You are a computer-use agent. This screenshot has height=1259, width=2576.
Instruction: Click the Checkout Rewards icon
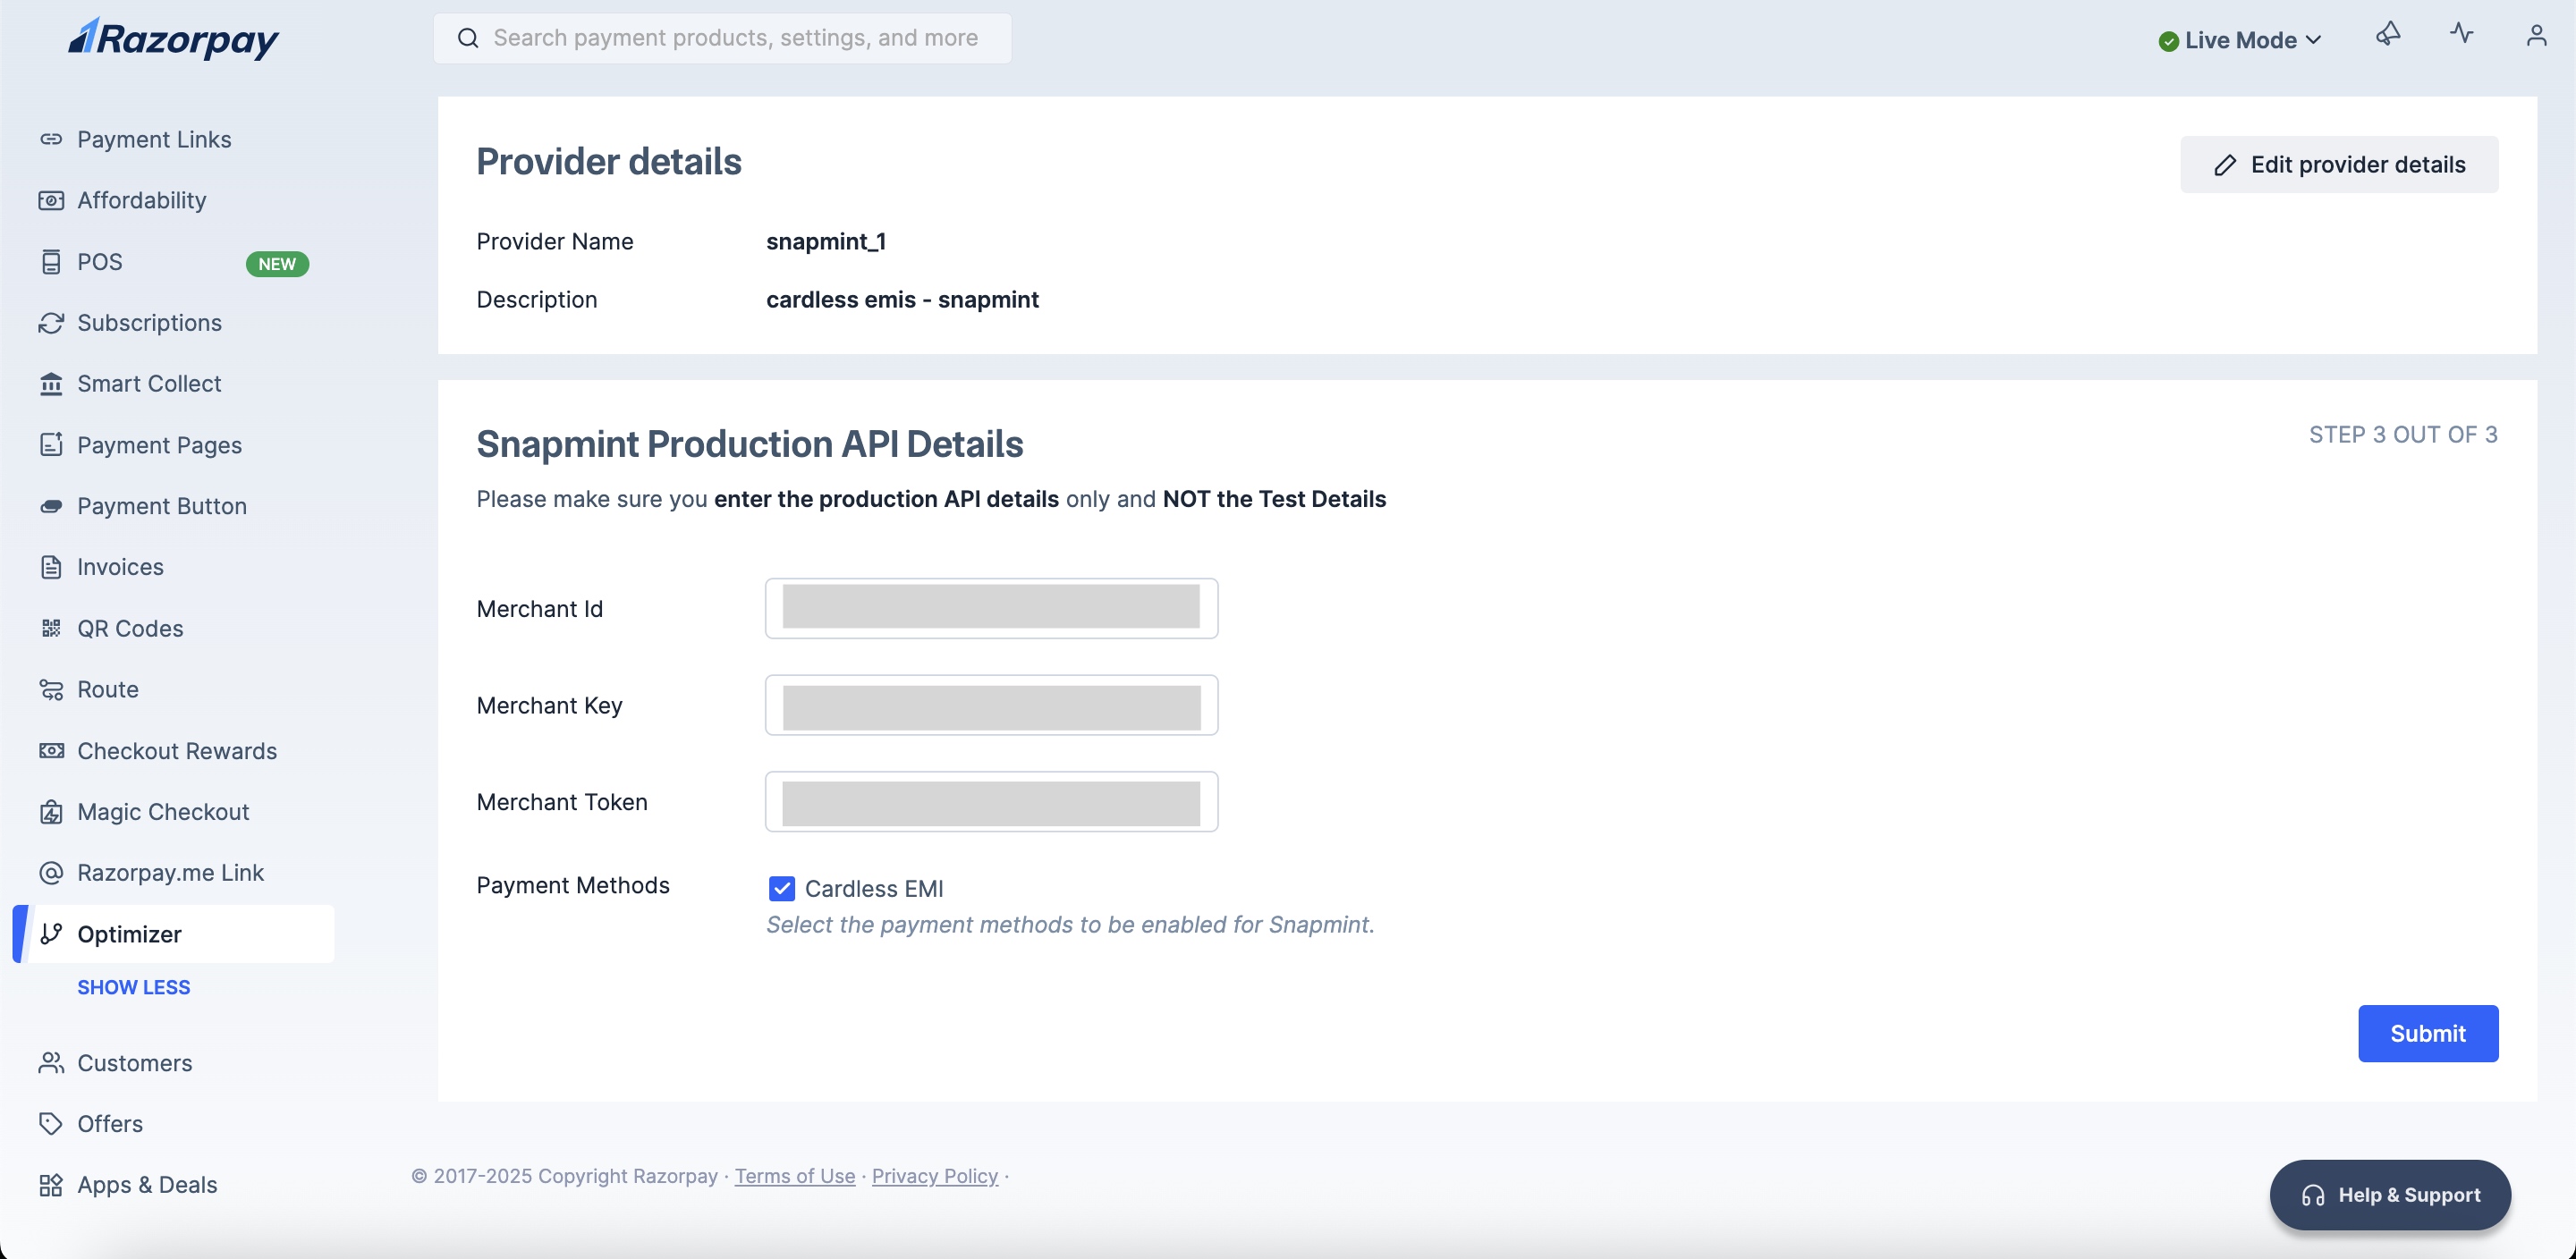point(51,750)
